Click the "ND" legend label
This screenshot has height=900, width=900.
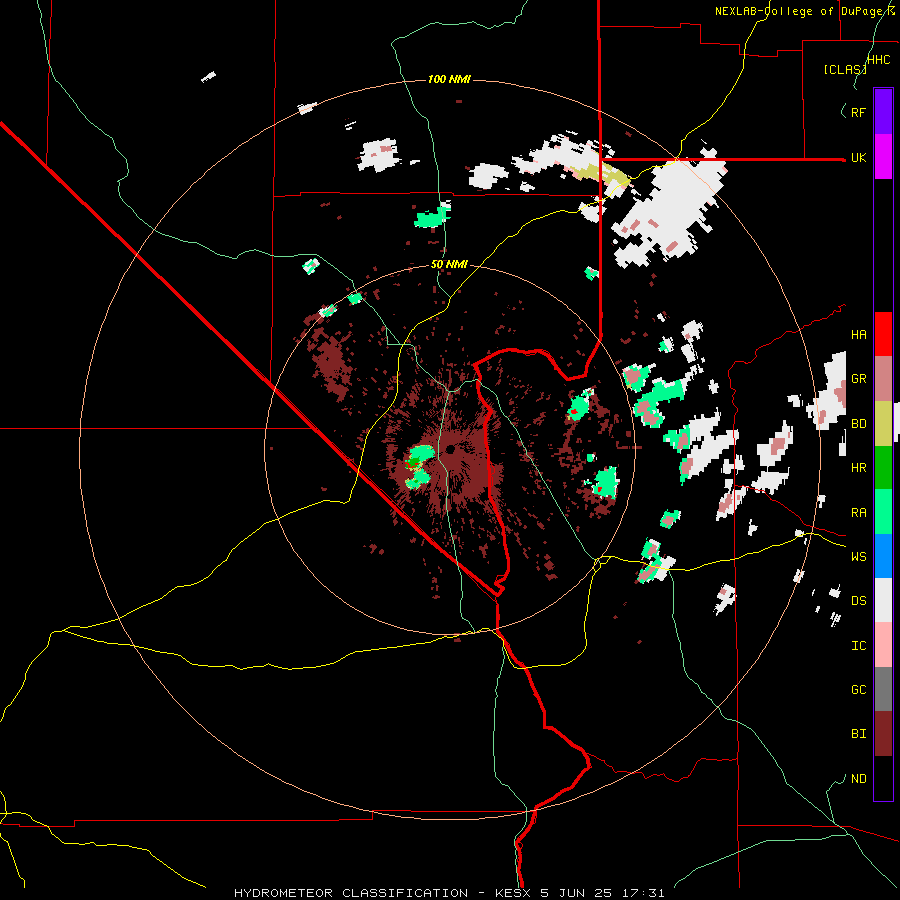[858, 779]
